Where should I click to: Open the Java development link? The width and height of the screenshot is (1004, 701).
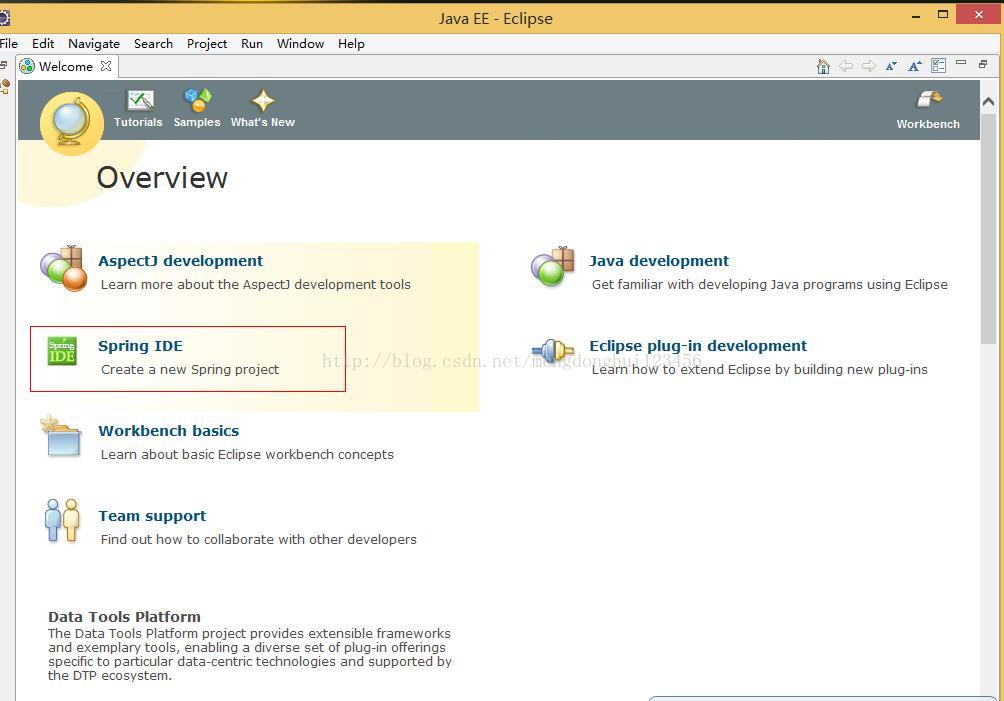pyautogui.click(x=659, y=261)
